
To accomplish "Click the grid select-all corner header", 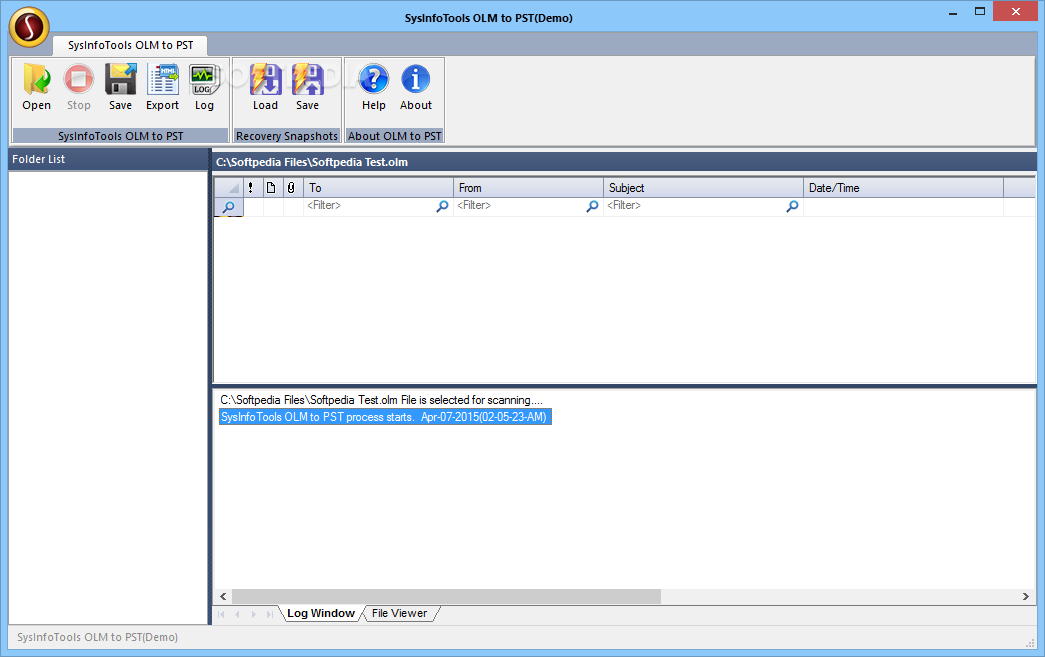I will tap(229, 188).
